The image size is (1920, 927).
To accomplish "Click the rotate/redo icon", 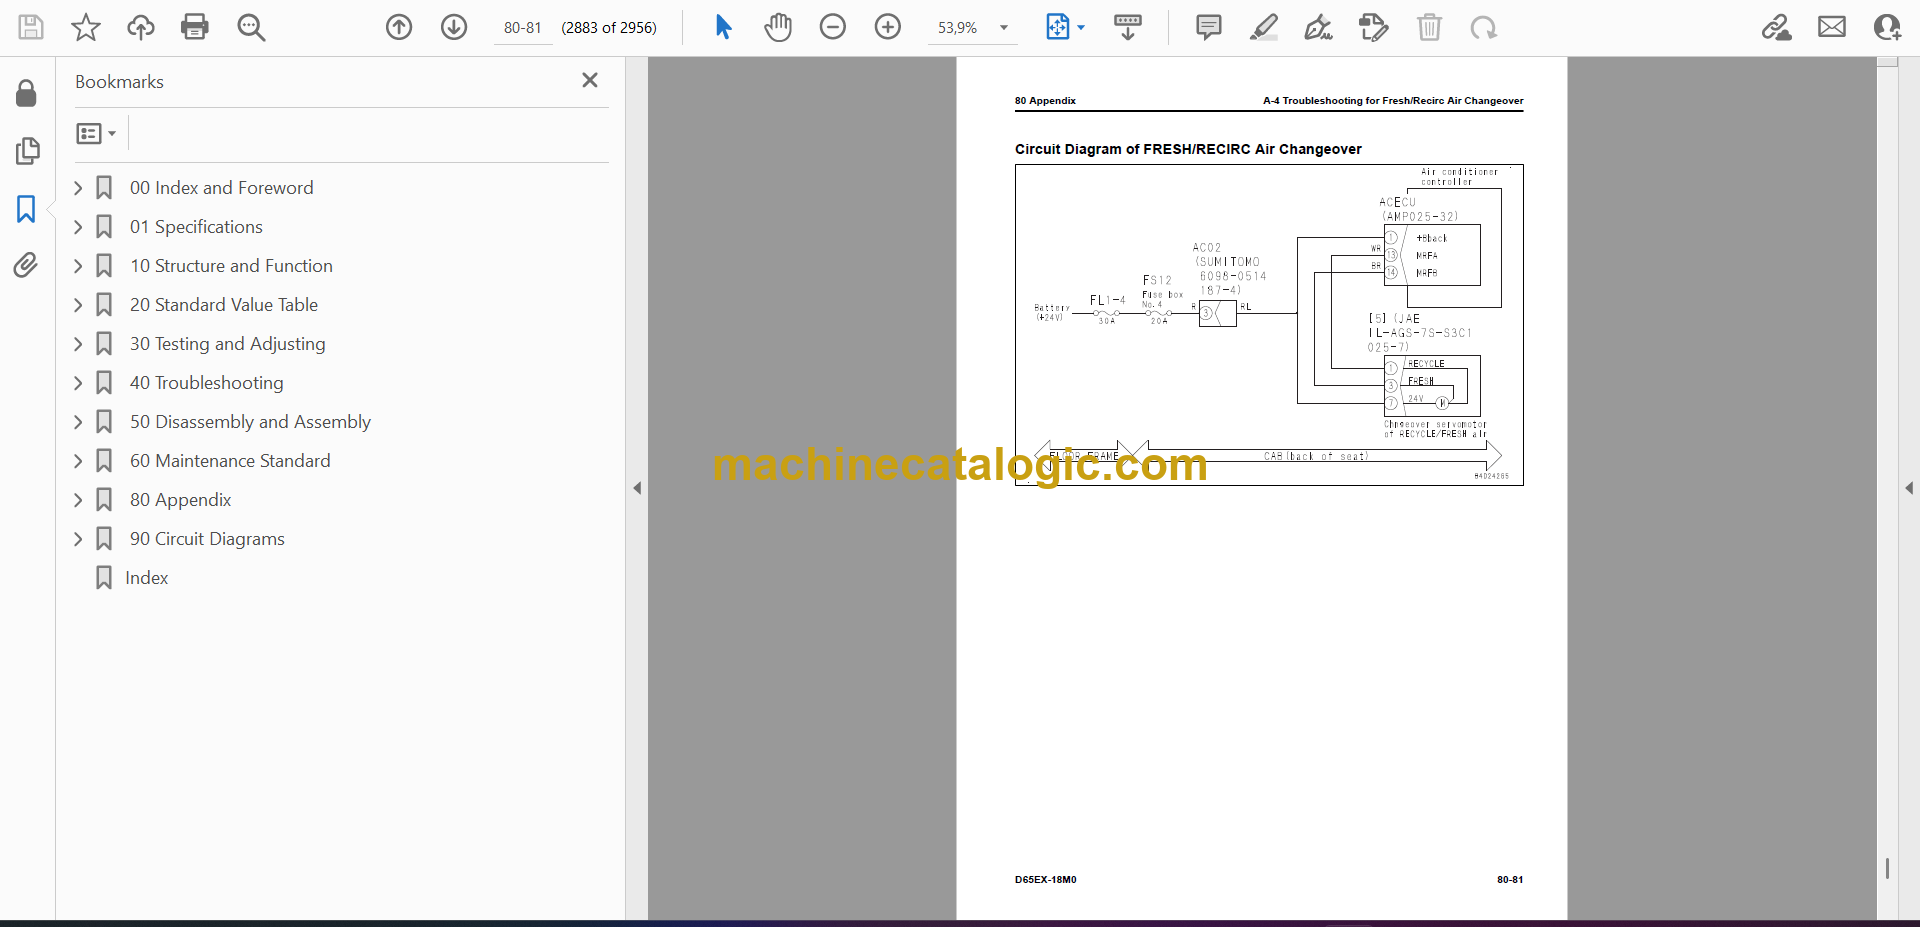I will pyautogui.click(x=1484, y=27).
